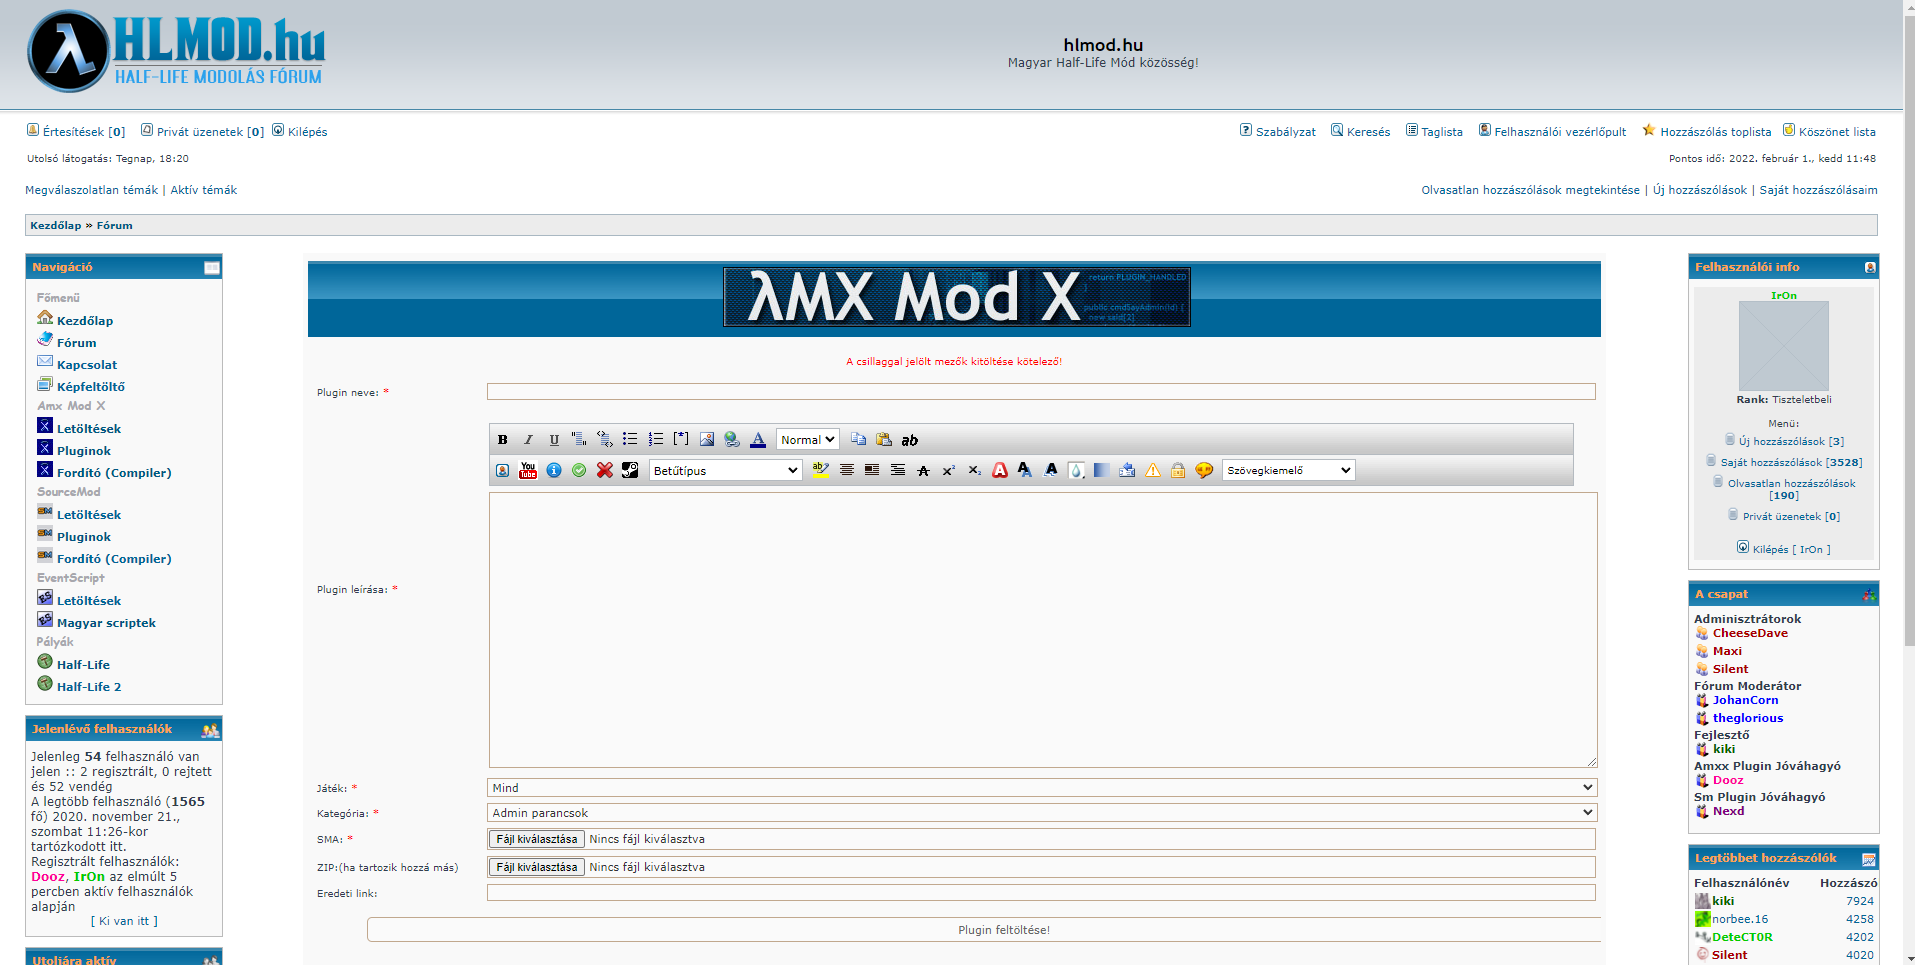The image size is (1915, 966).
Task: Click the Plugin neve input field
Action: click(1040, 392)
